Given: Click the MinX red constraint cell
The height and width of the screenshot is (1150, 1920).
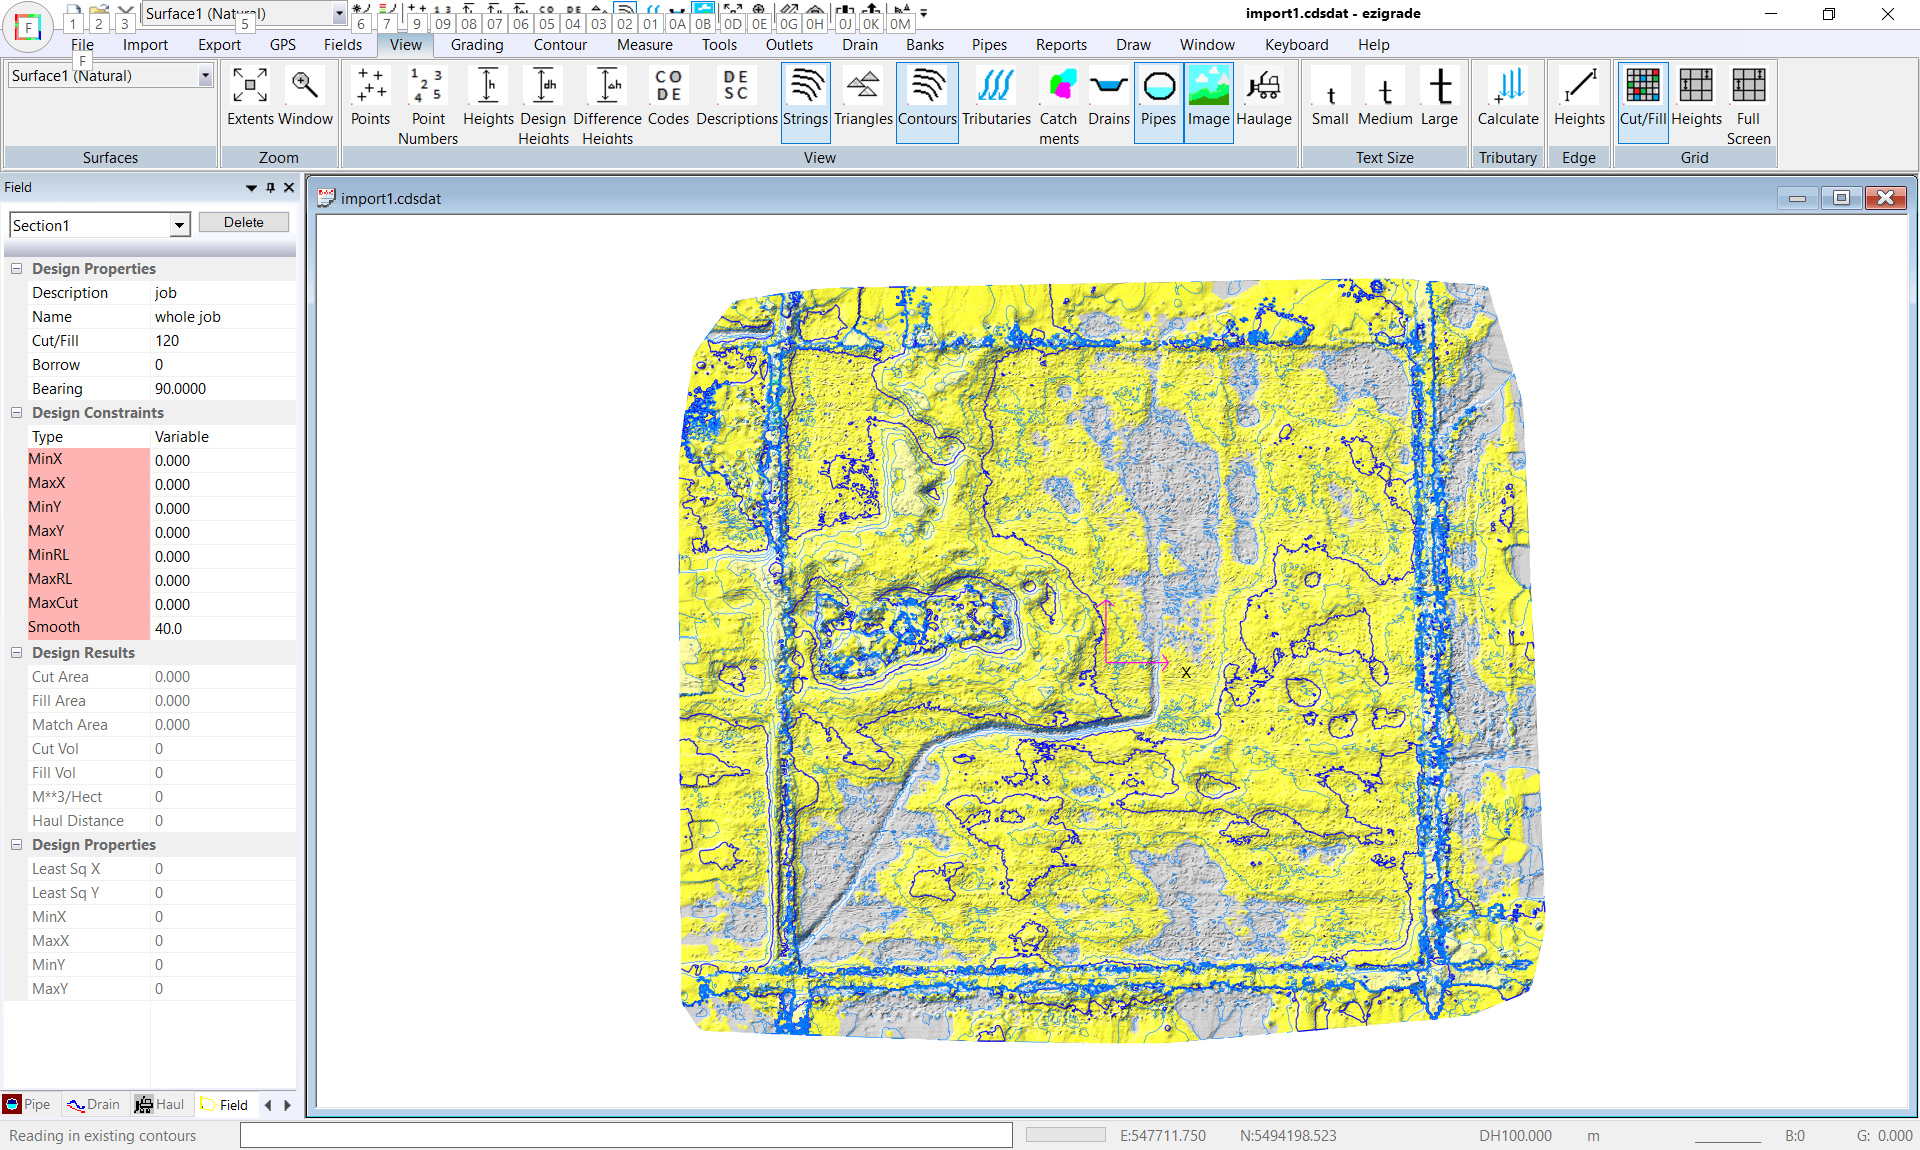Looking at the screenshot, I should pos(88,460).
